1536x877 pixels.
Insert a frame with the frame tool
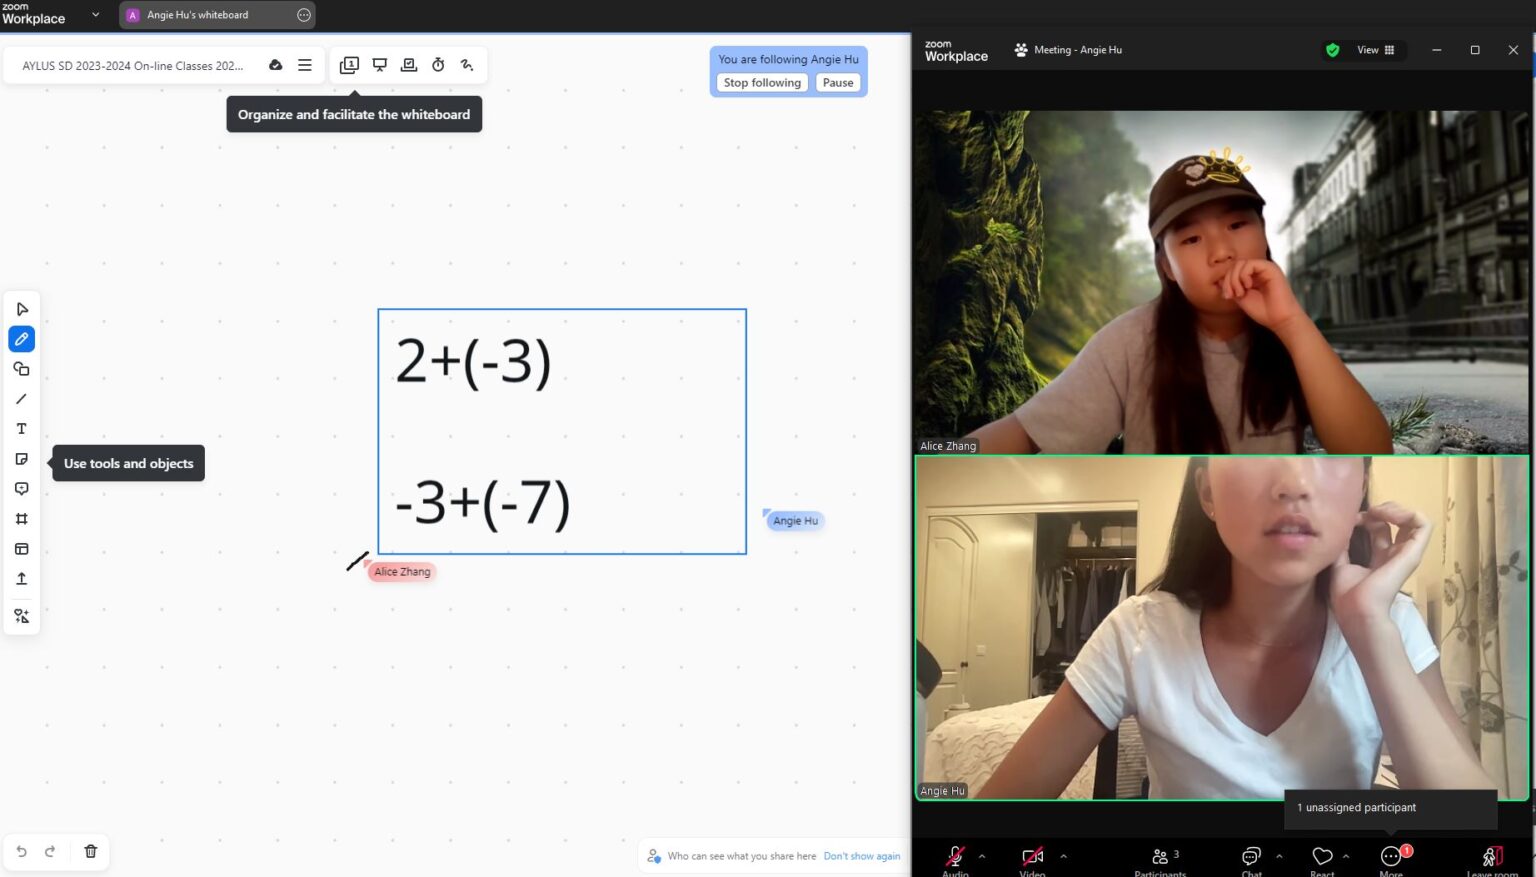coord(21,519)
